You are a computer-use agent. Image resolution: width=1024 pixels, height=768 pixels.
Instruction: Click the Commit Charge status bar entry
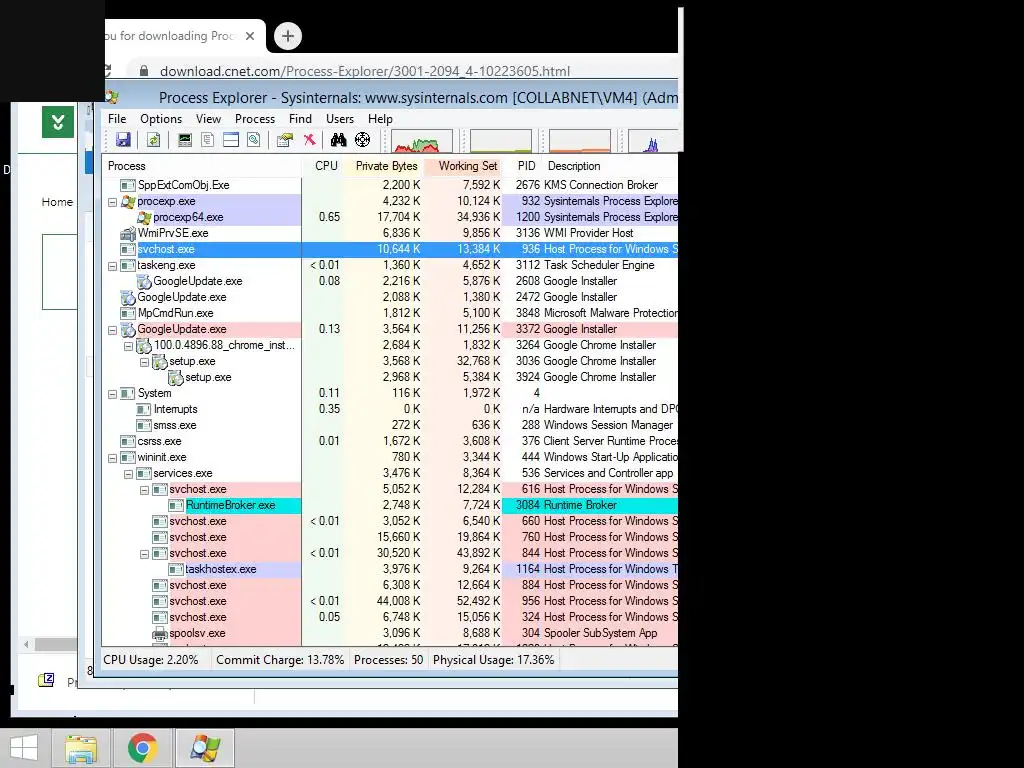click(x=280, y=660)
